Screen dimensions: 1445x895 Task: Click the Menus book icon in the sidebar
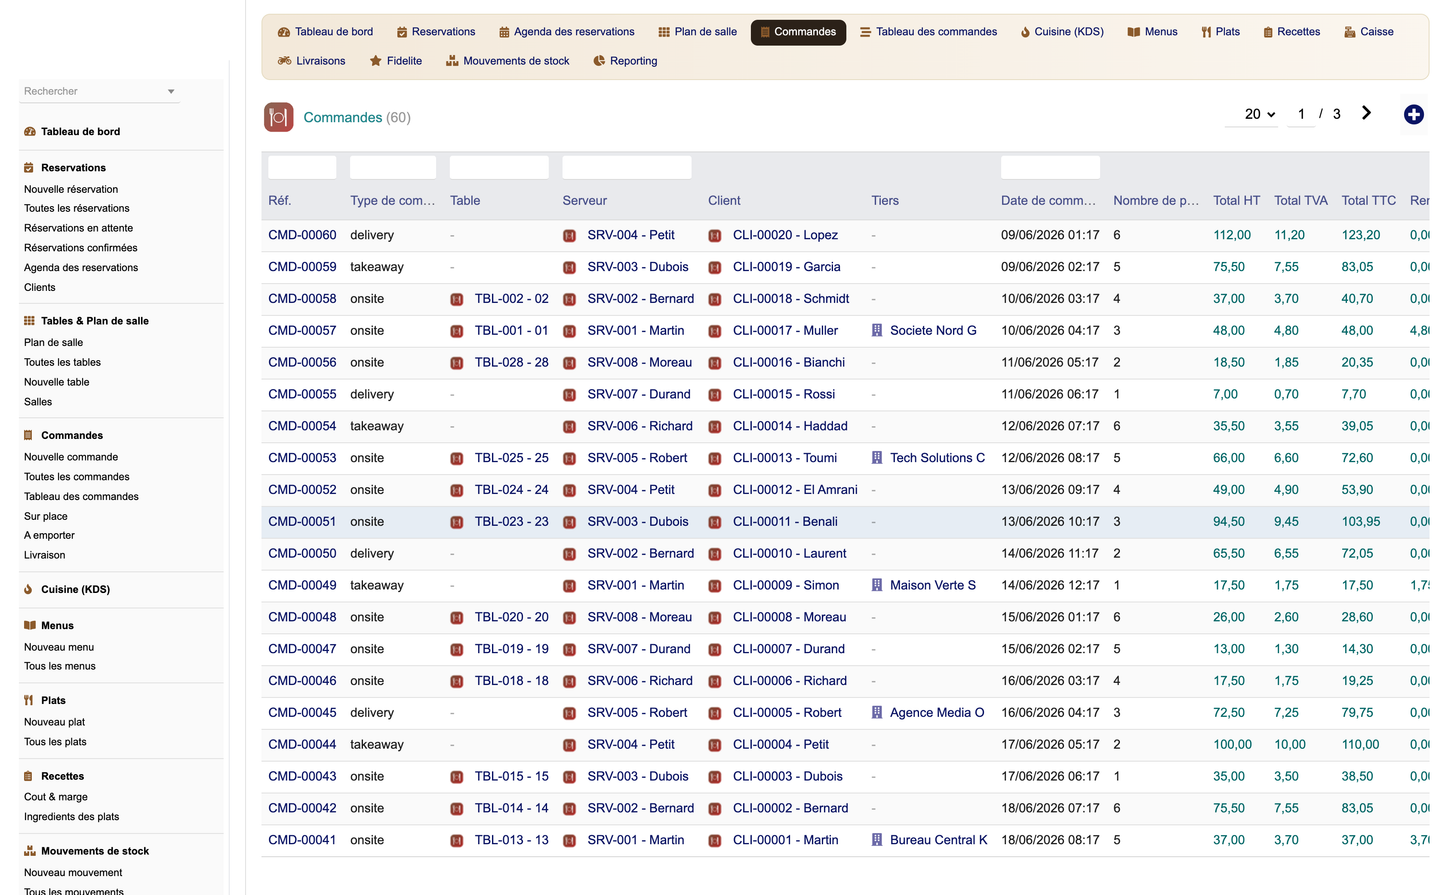point(30,626)
